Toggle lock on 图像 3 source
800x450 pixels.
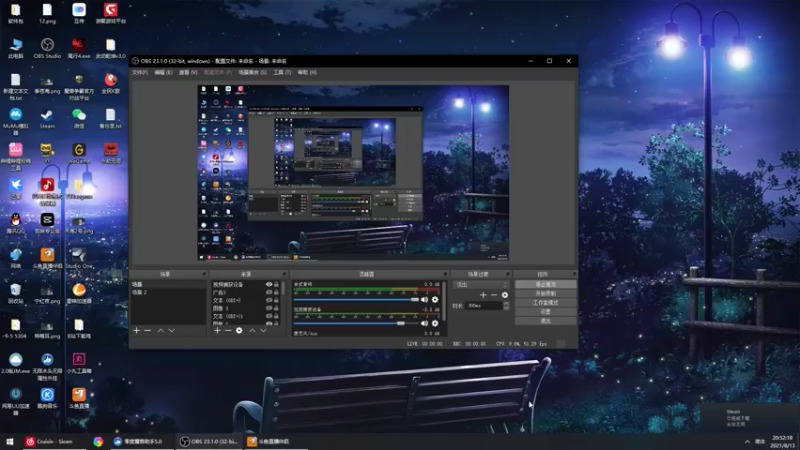pyautogui.click(x=277, y=308)
